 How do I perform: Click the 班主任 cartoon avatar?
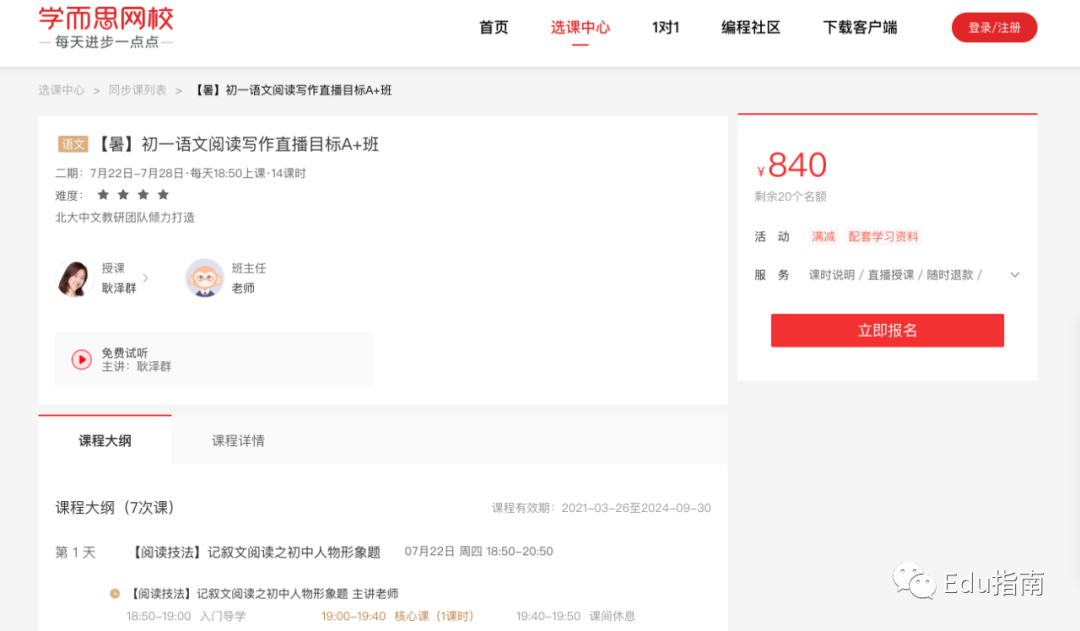[x=205, y=278]
